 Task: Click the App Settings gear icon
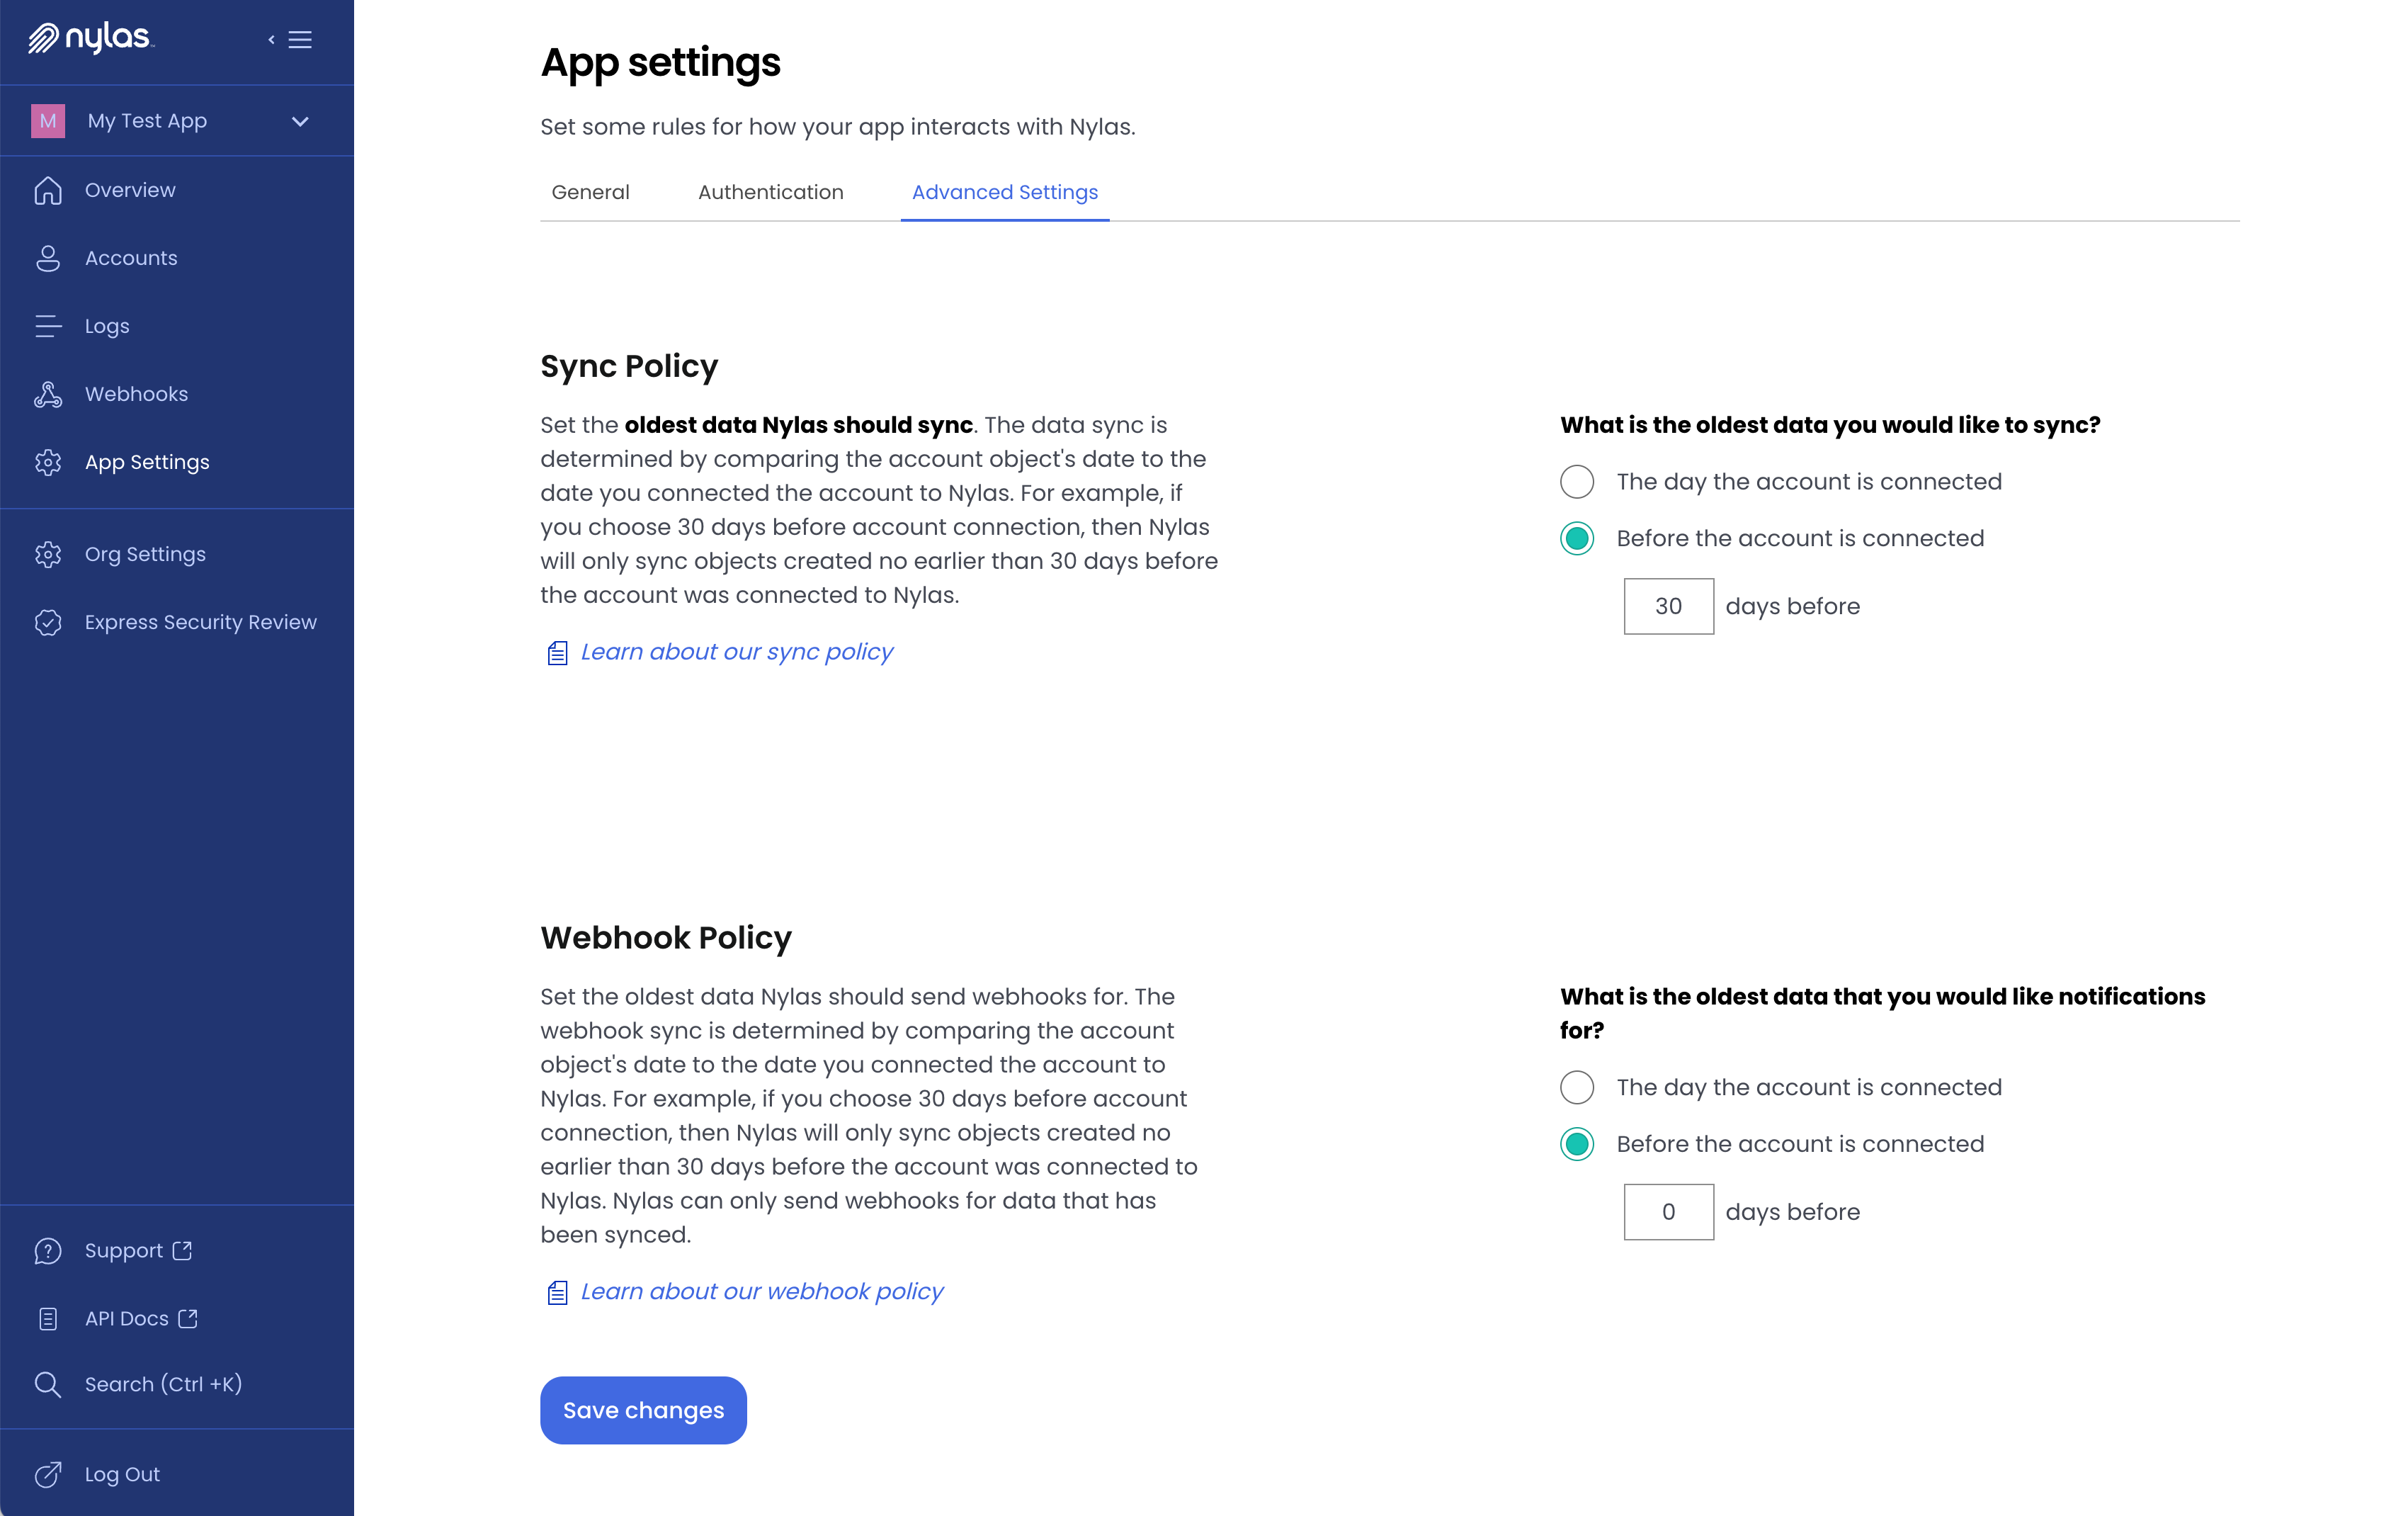(47, 462)
